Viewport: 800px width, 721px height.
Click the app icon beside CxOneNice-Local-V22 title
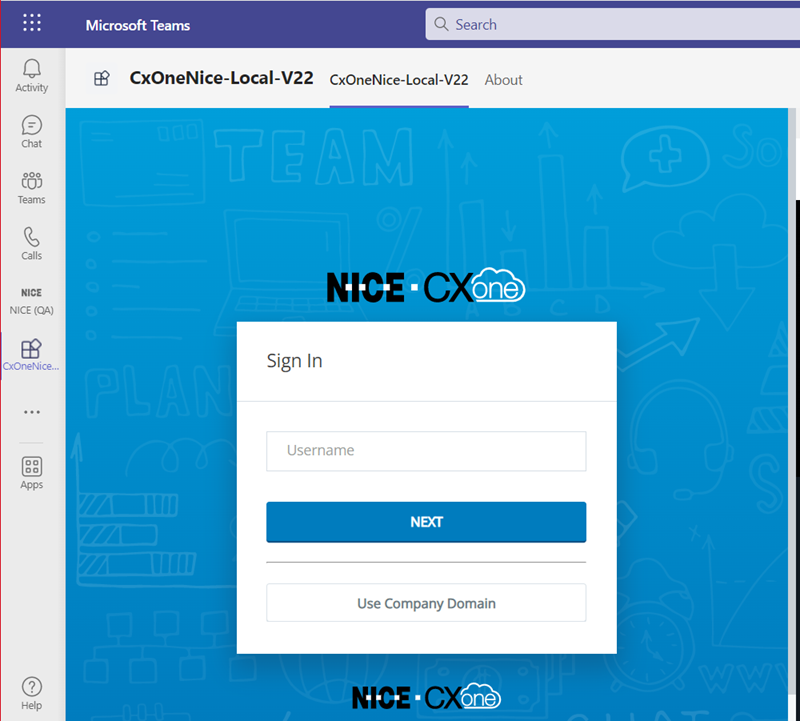tap(102, 78)
